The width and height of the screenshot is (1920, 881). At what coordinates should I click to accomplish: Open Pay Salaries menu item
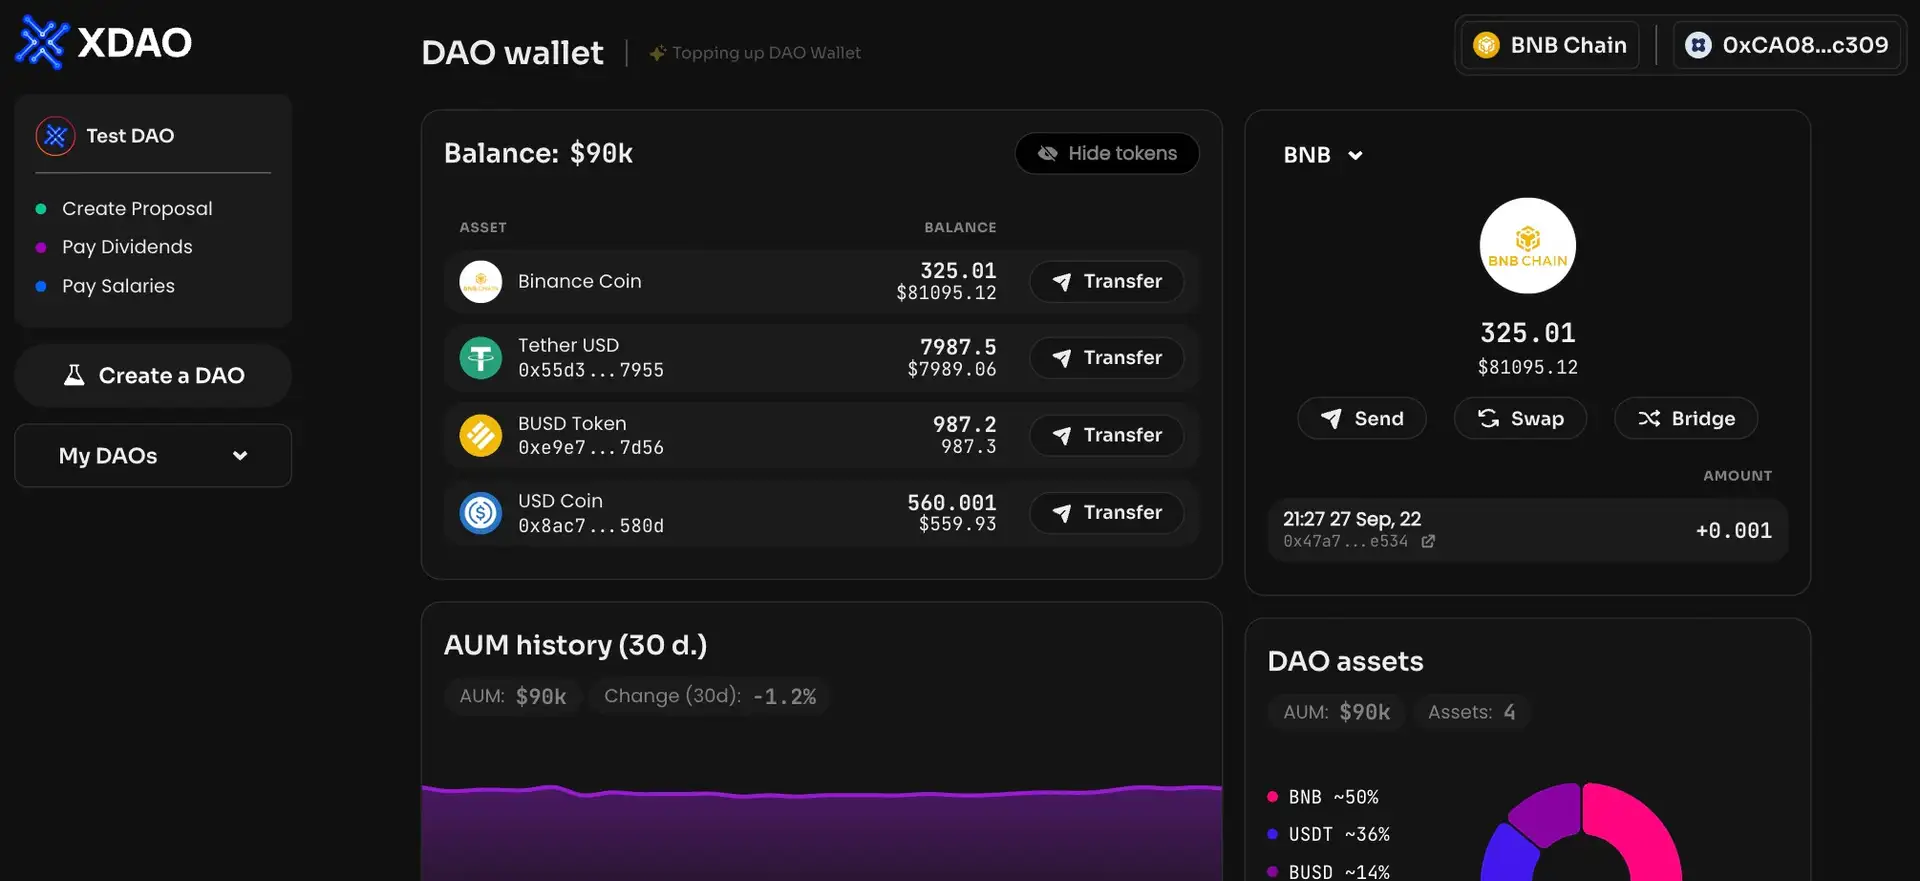pos(118,286)
